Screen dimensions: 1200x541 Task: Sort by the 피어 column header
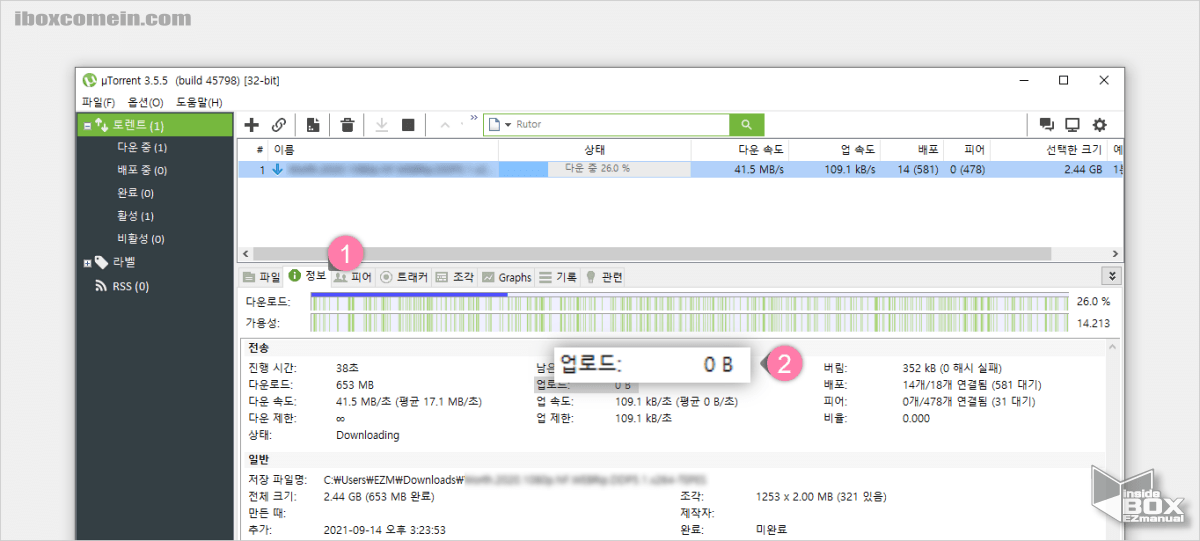point(967,149)
